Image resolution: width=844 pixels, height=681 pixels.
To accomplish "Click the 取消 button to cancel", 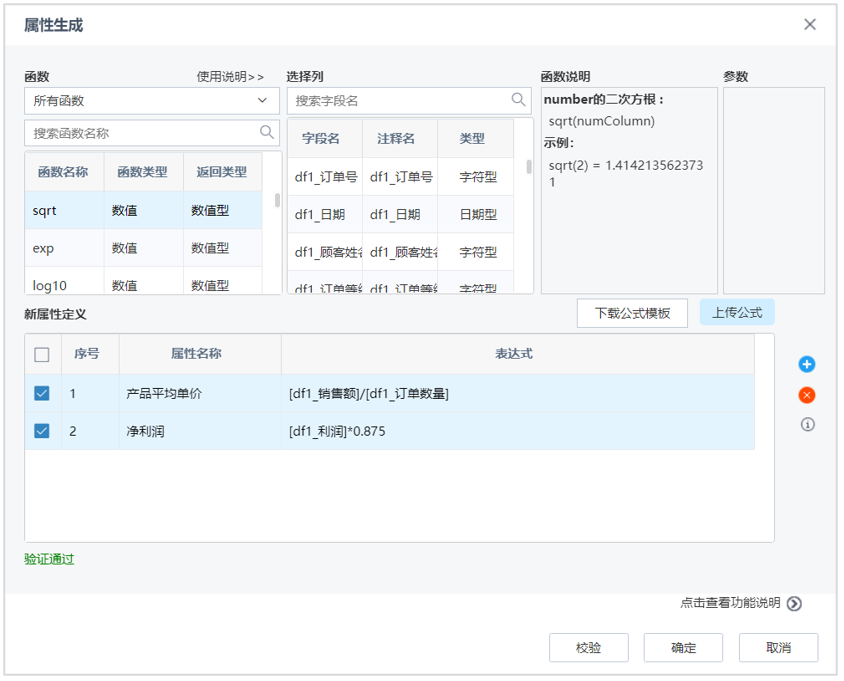I will pos(778,647).
